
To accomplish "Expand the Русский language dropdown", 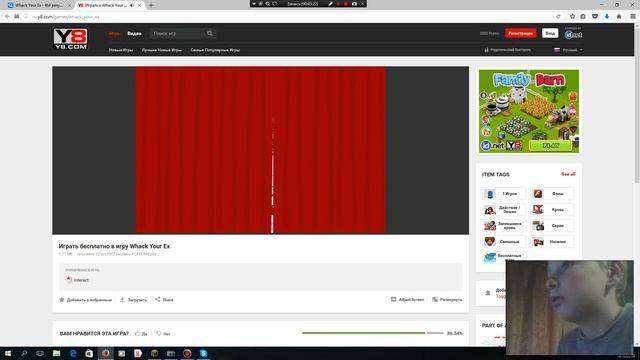I will 568,50.
